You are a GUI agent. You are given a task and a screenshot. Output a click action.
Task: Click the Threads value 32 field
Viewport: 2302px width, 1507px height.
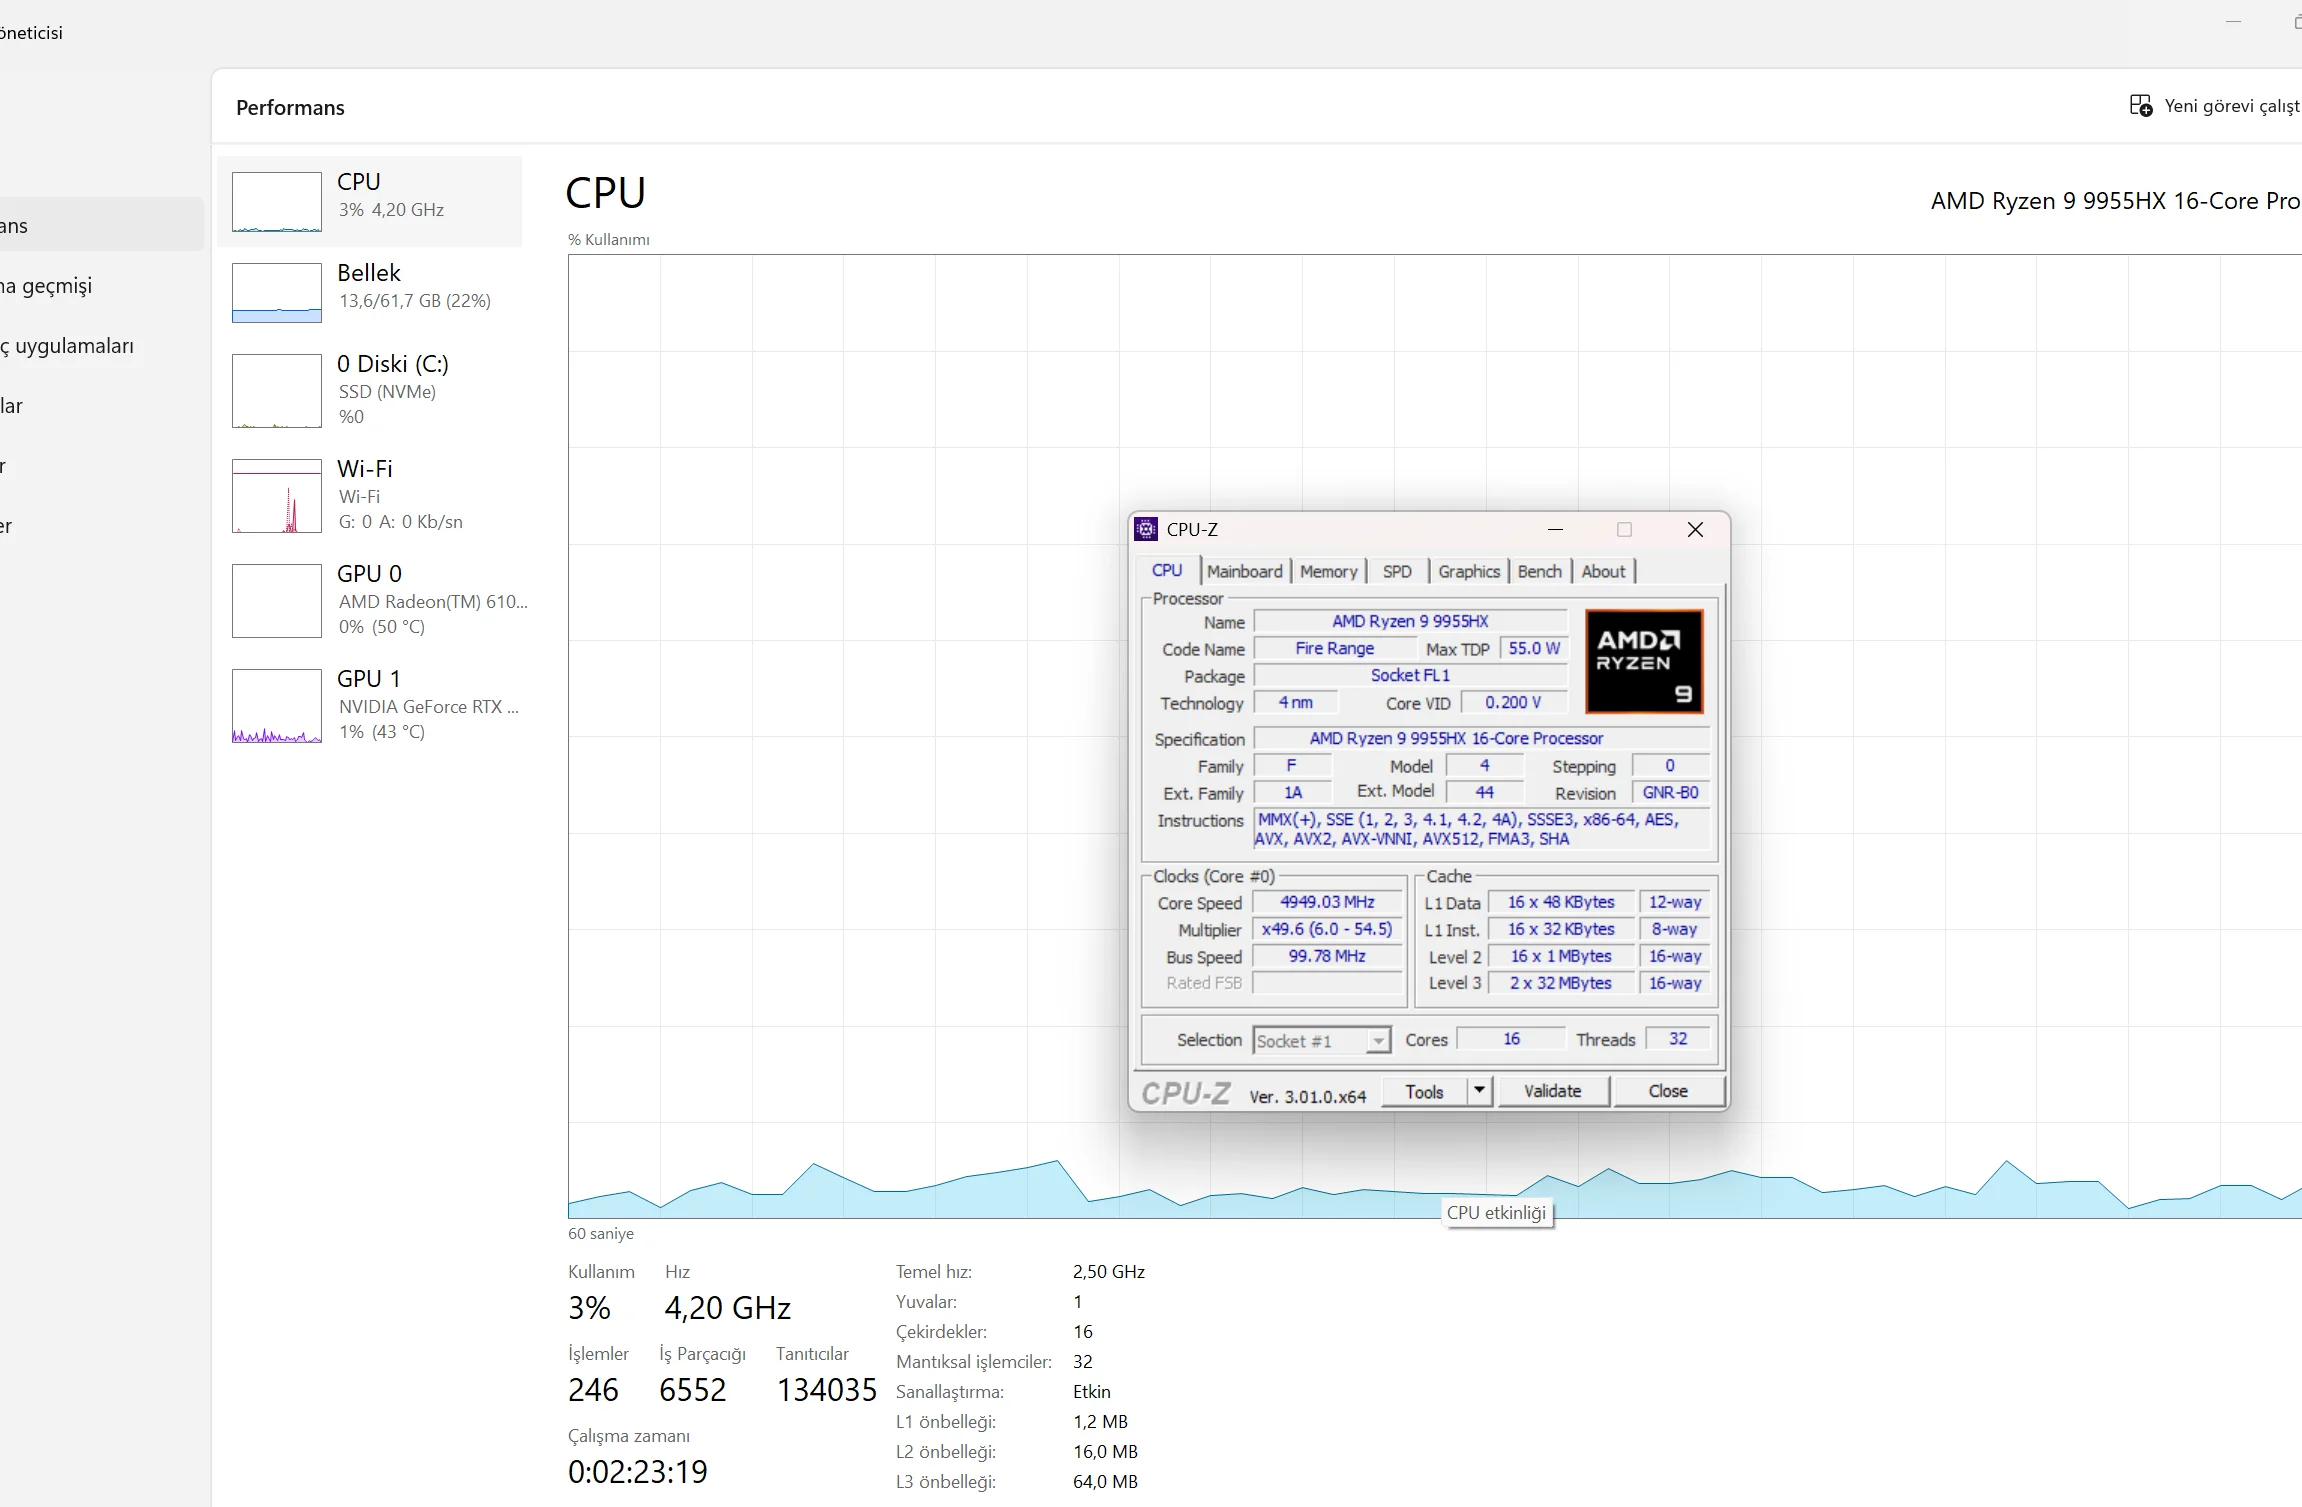[1677, 1039]
